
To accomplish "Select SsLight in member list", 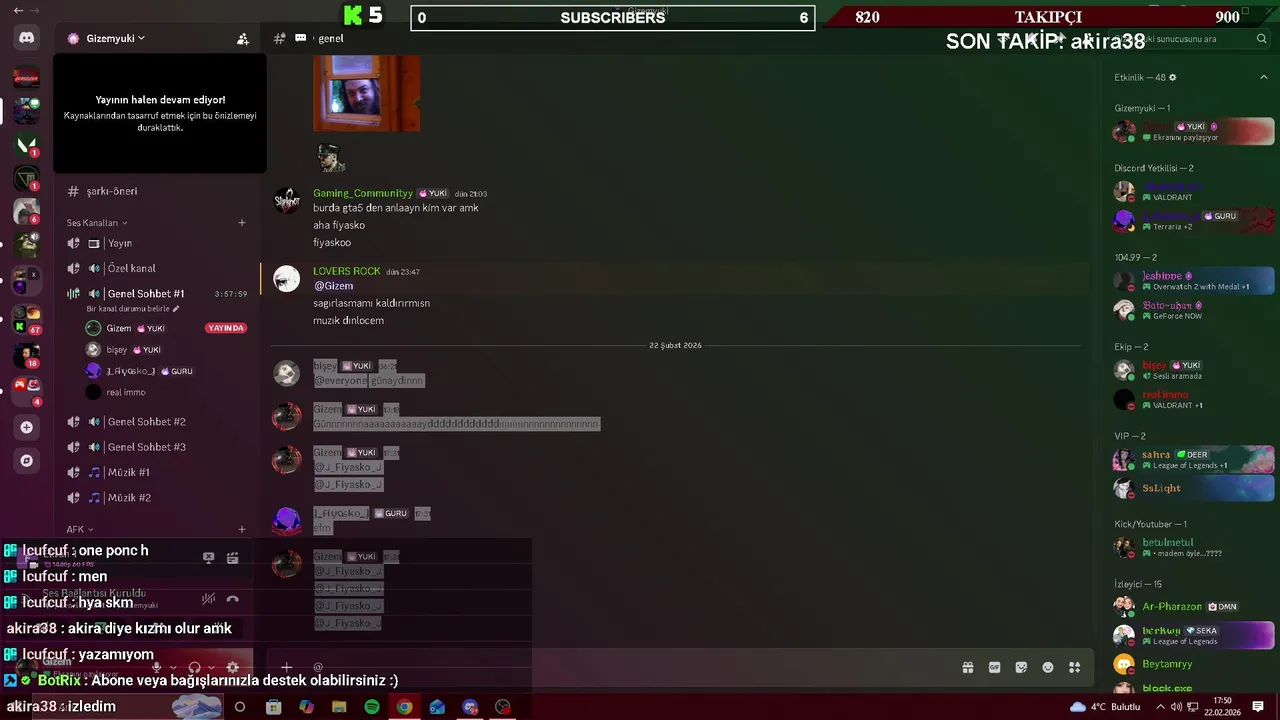I will point(1194,488).
